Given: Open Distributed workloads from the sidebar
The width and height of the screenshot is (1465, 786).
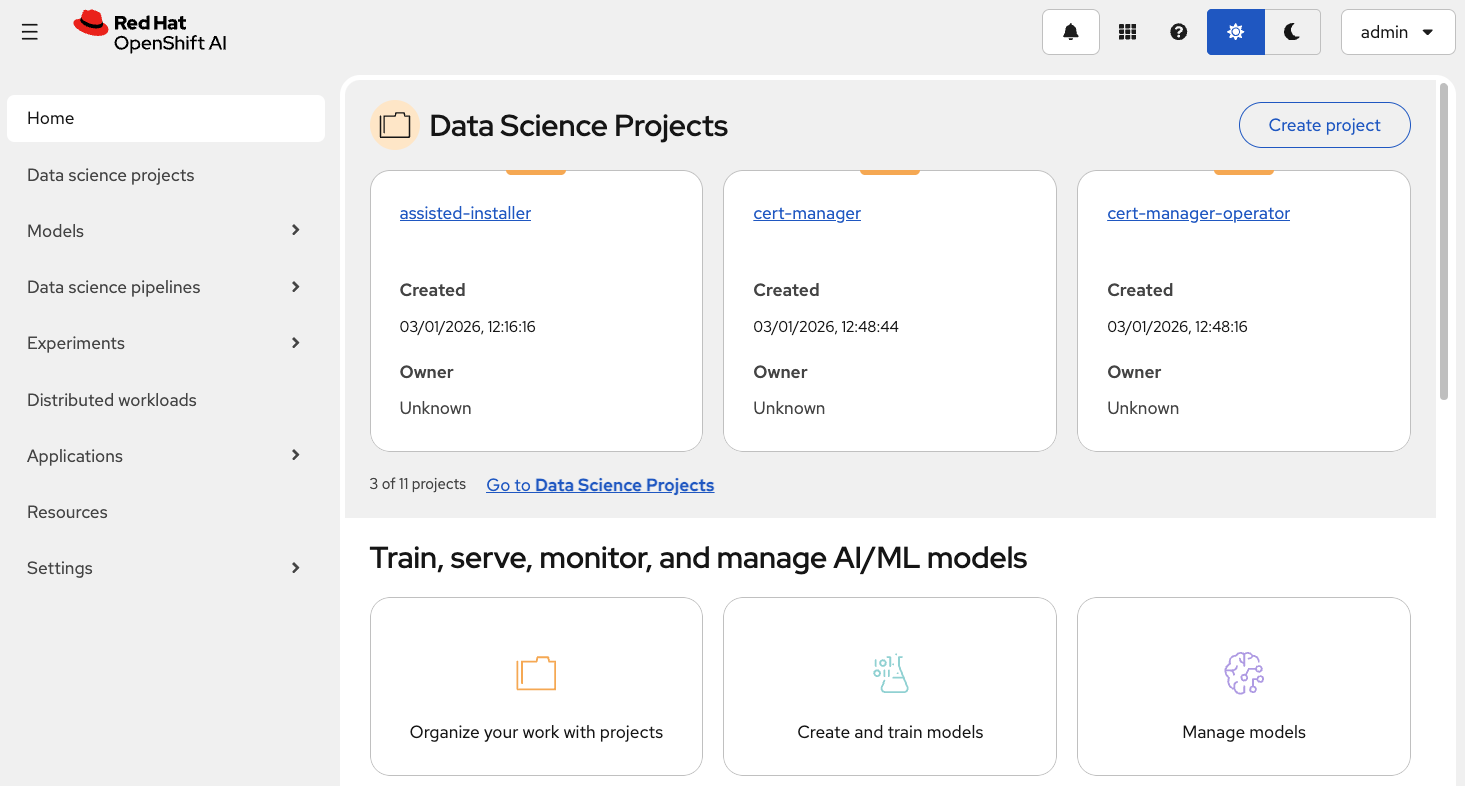Looking at the screenshot, I should (111, 399).
